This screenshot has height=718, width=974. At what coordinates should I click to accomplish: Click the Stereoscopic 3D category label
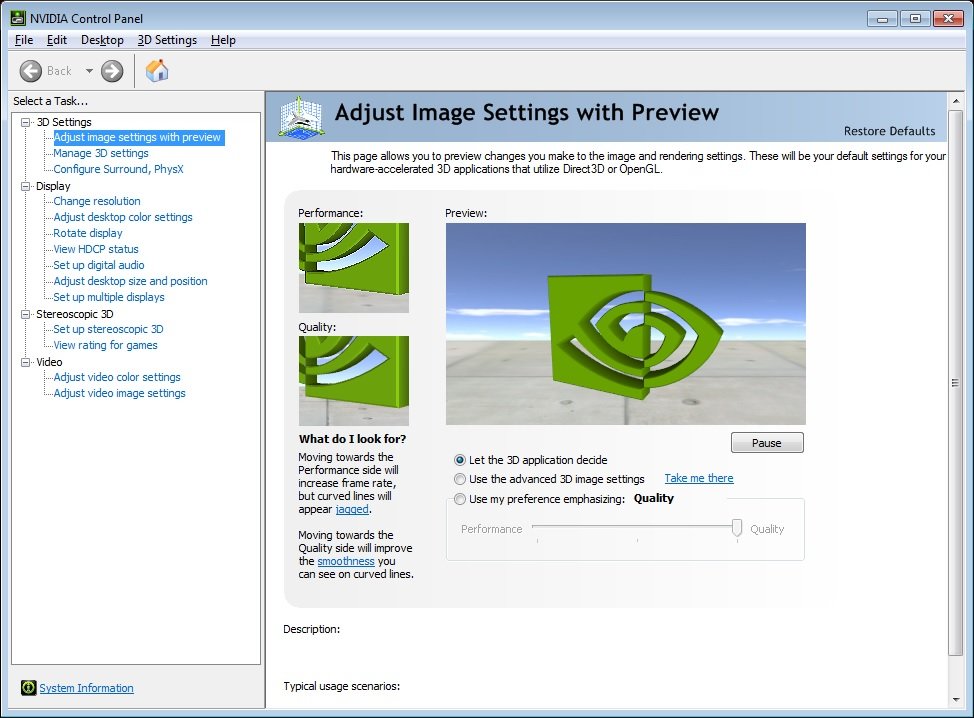click(75, 314)
